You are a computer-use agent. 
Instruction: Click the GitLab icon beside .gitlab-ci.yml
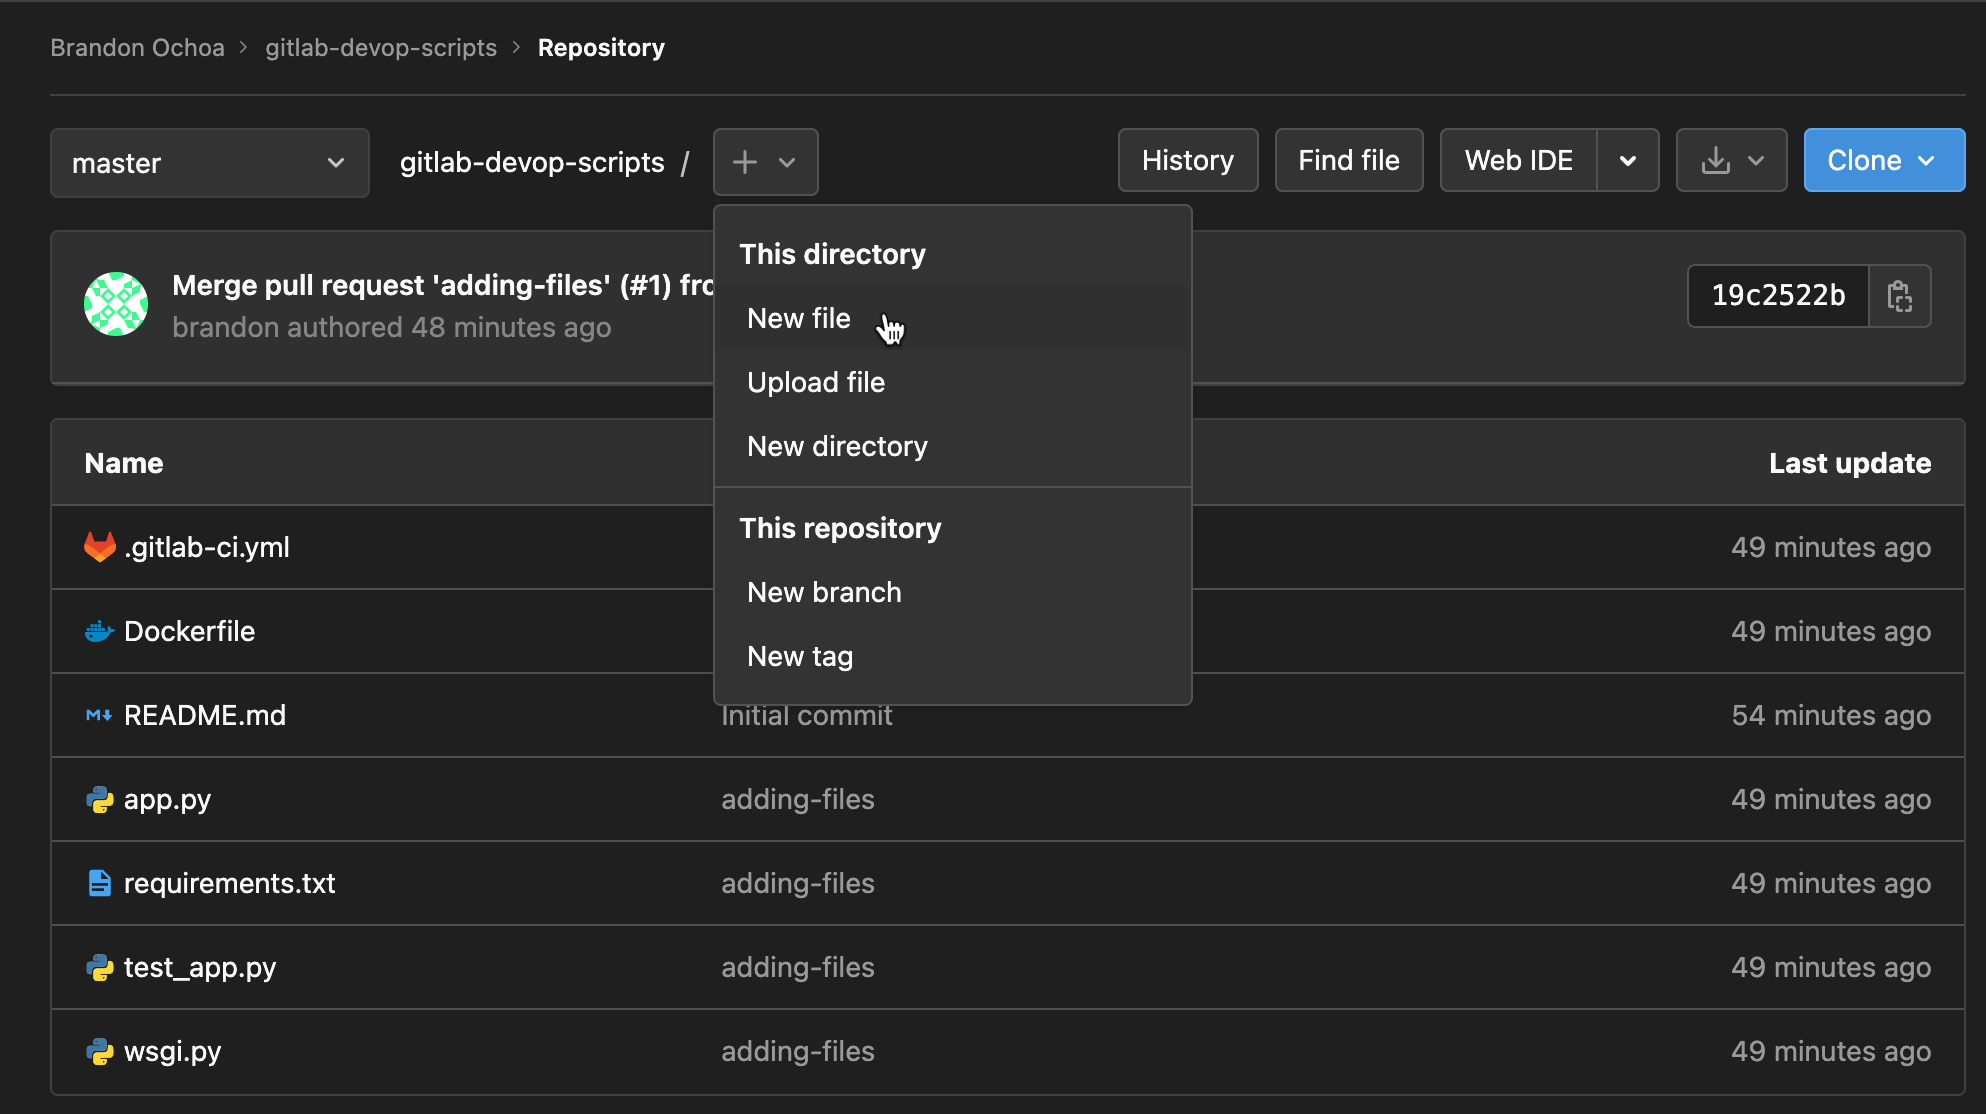(99, 547)
